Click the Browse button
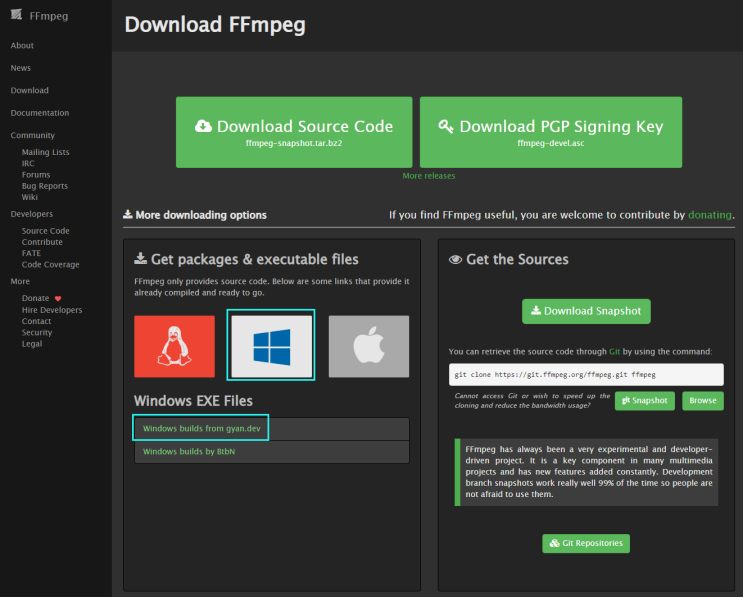This screenshot has height=597, width=743. click(x=703, y=401)
